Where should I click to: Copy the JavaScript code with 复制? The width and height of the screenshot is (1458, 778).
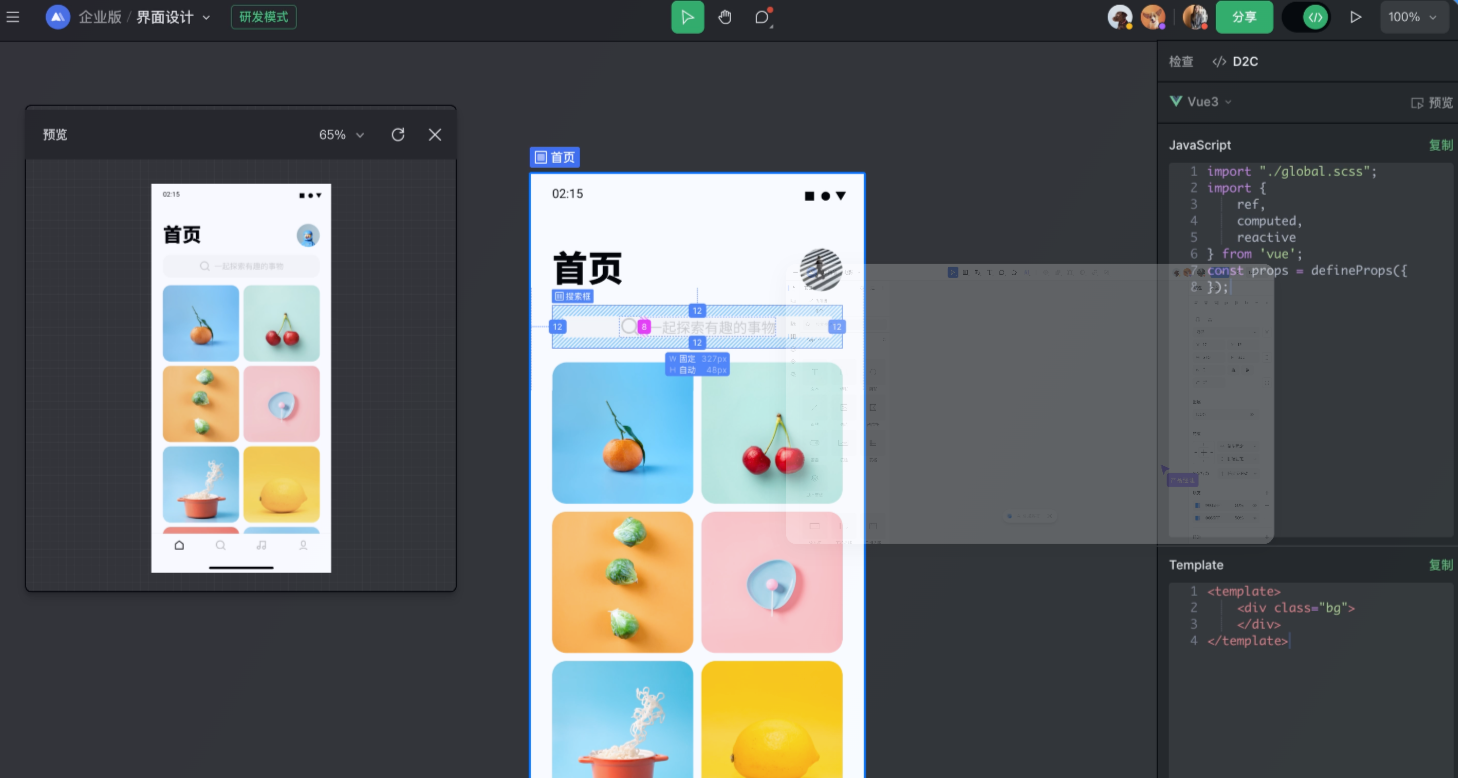pos(1441,145)
